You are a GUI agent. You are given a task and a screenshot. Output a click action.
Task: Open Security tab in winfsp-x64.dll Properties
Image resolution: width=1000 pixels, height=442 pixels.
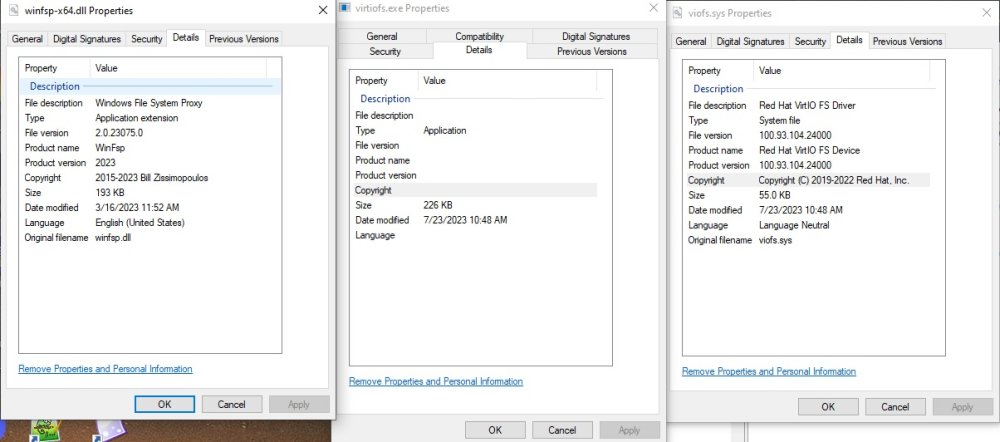click(147, 39)
